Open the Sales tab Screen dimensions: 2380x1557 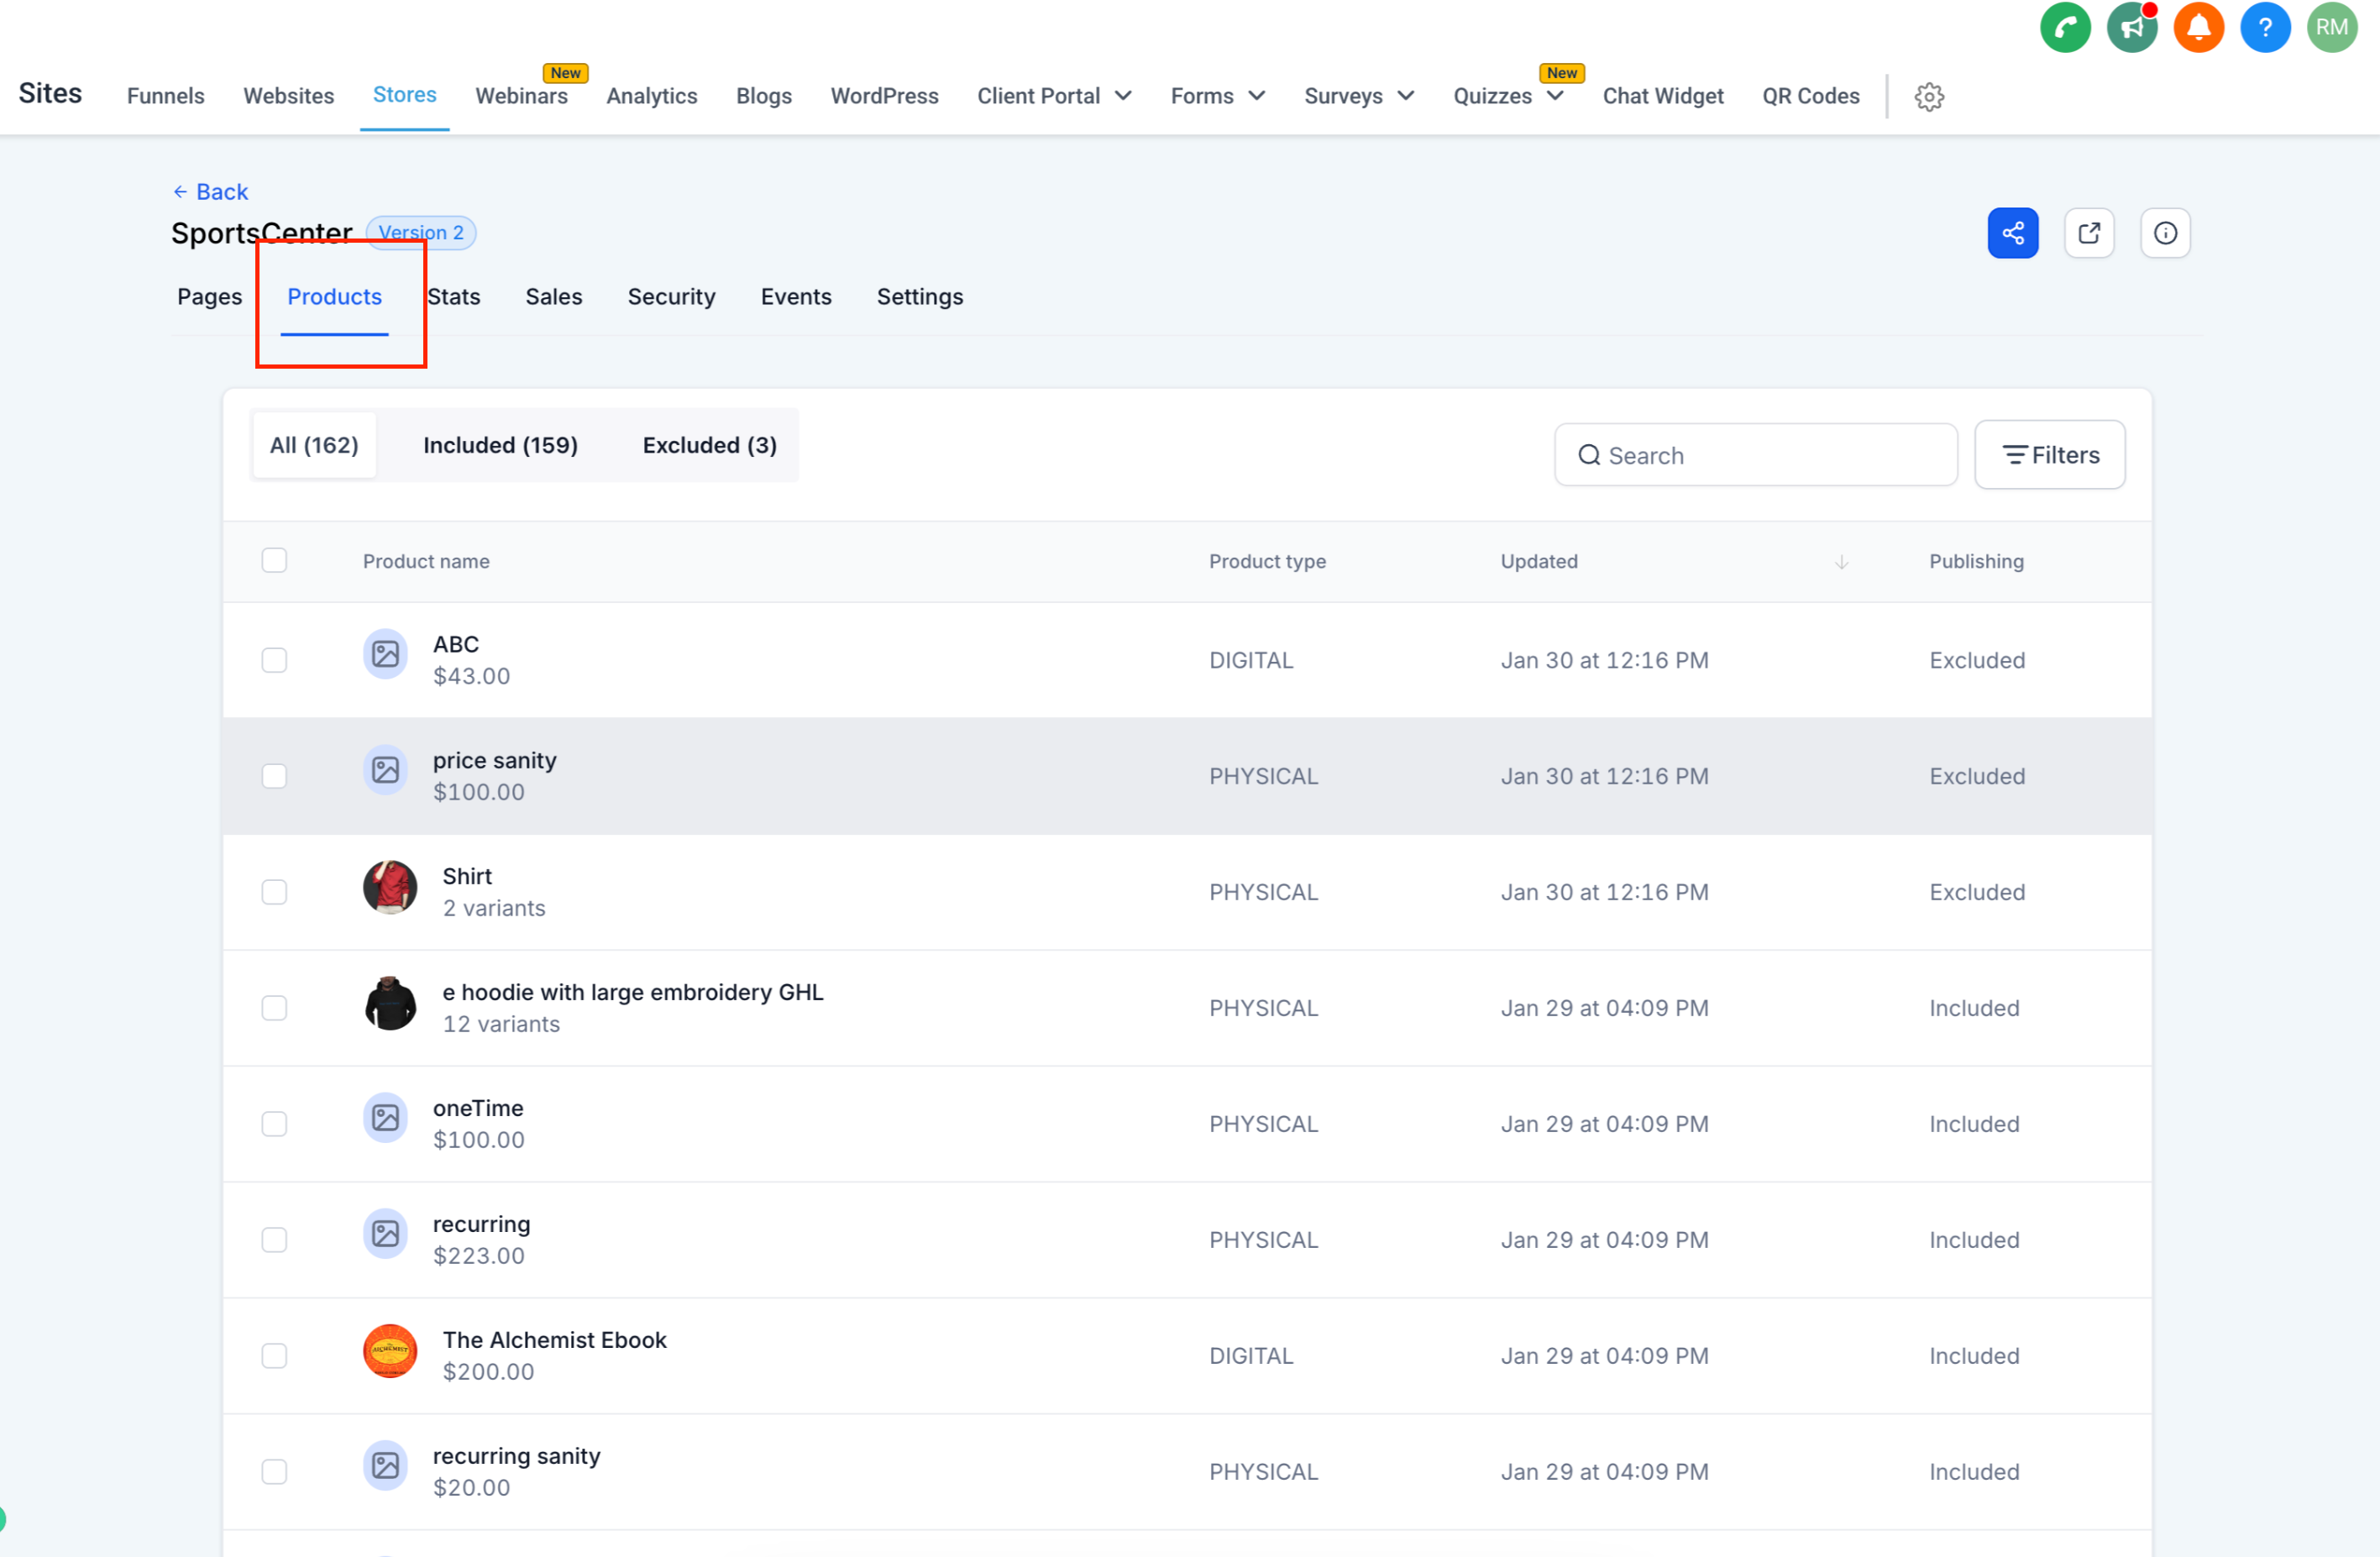point(553,297)
